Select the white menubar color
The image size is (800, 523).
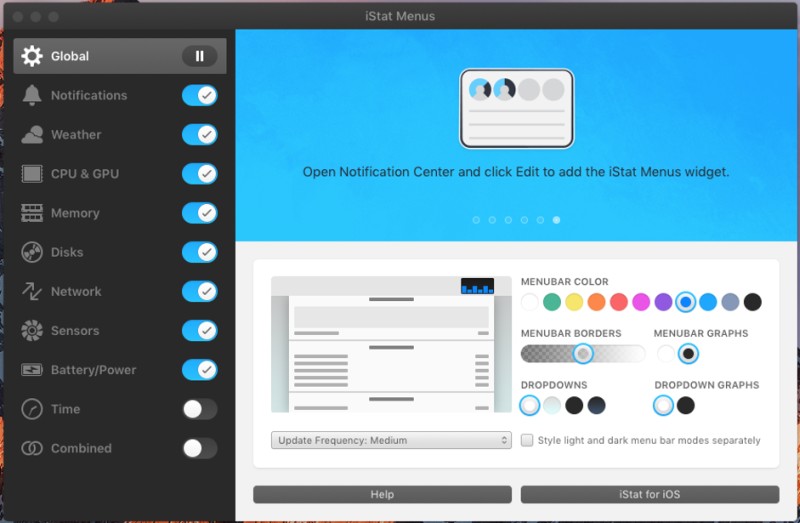tap(530, 302)
